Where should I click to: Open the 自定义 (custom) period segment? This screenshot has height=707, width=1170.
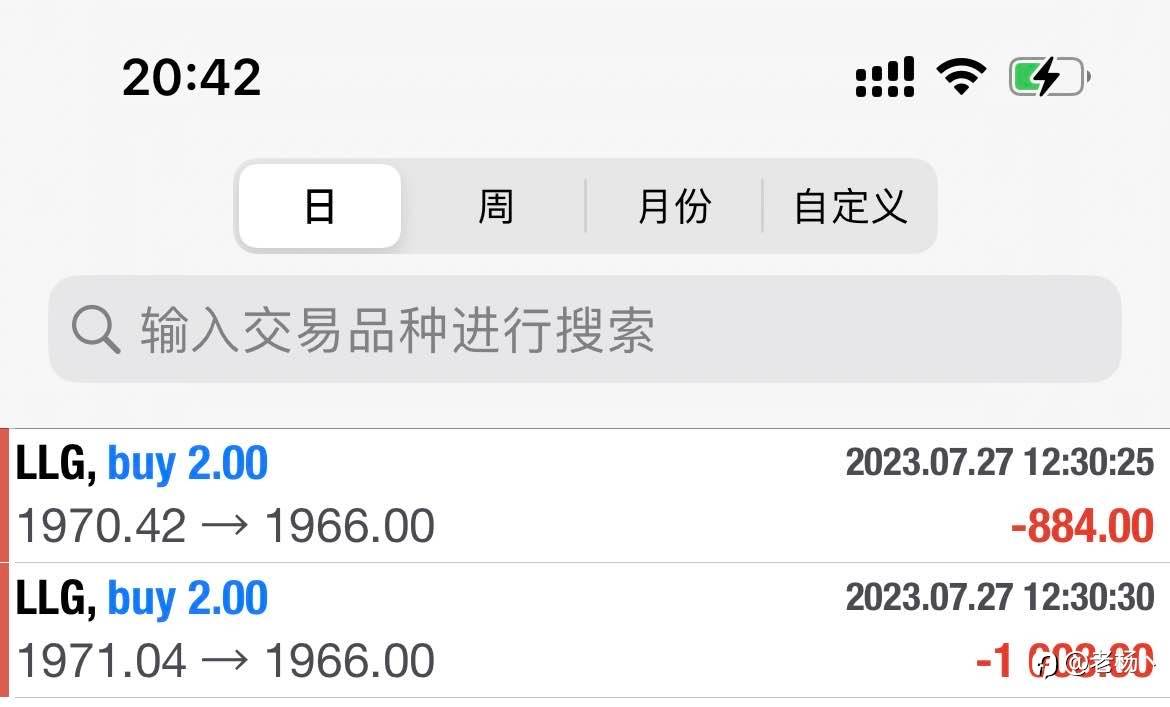850,206
